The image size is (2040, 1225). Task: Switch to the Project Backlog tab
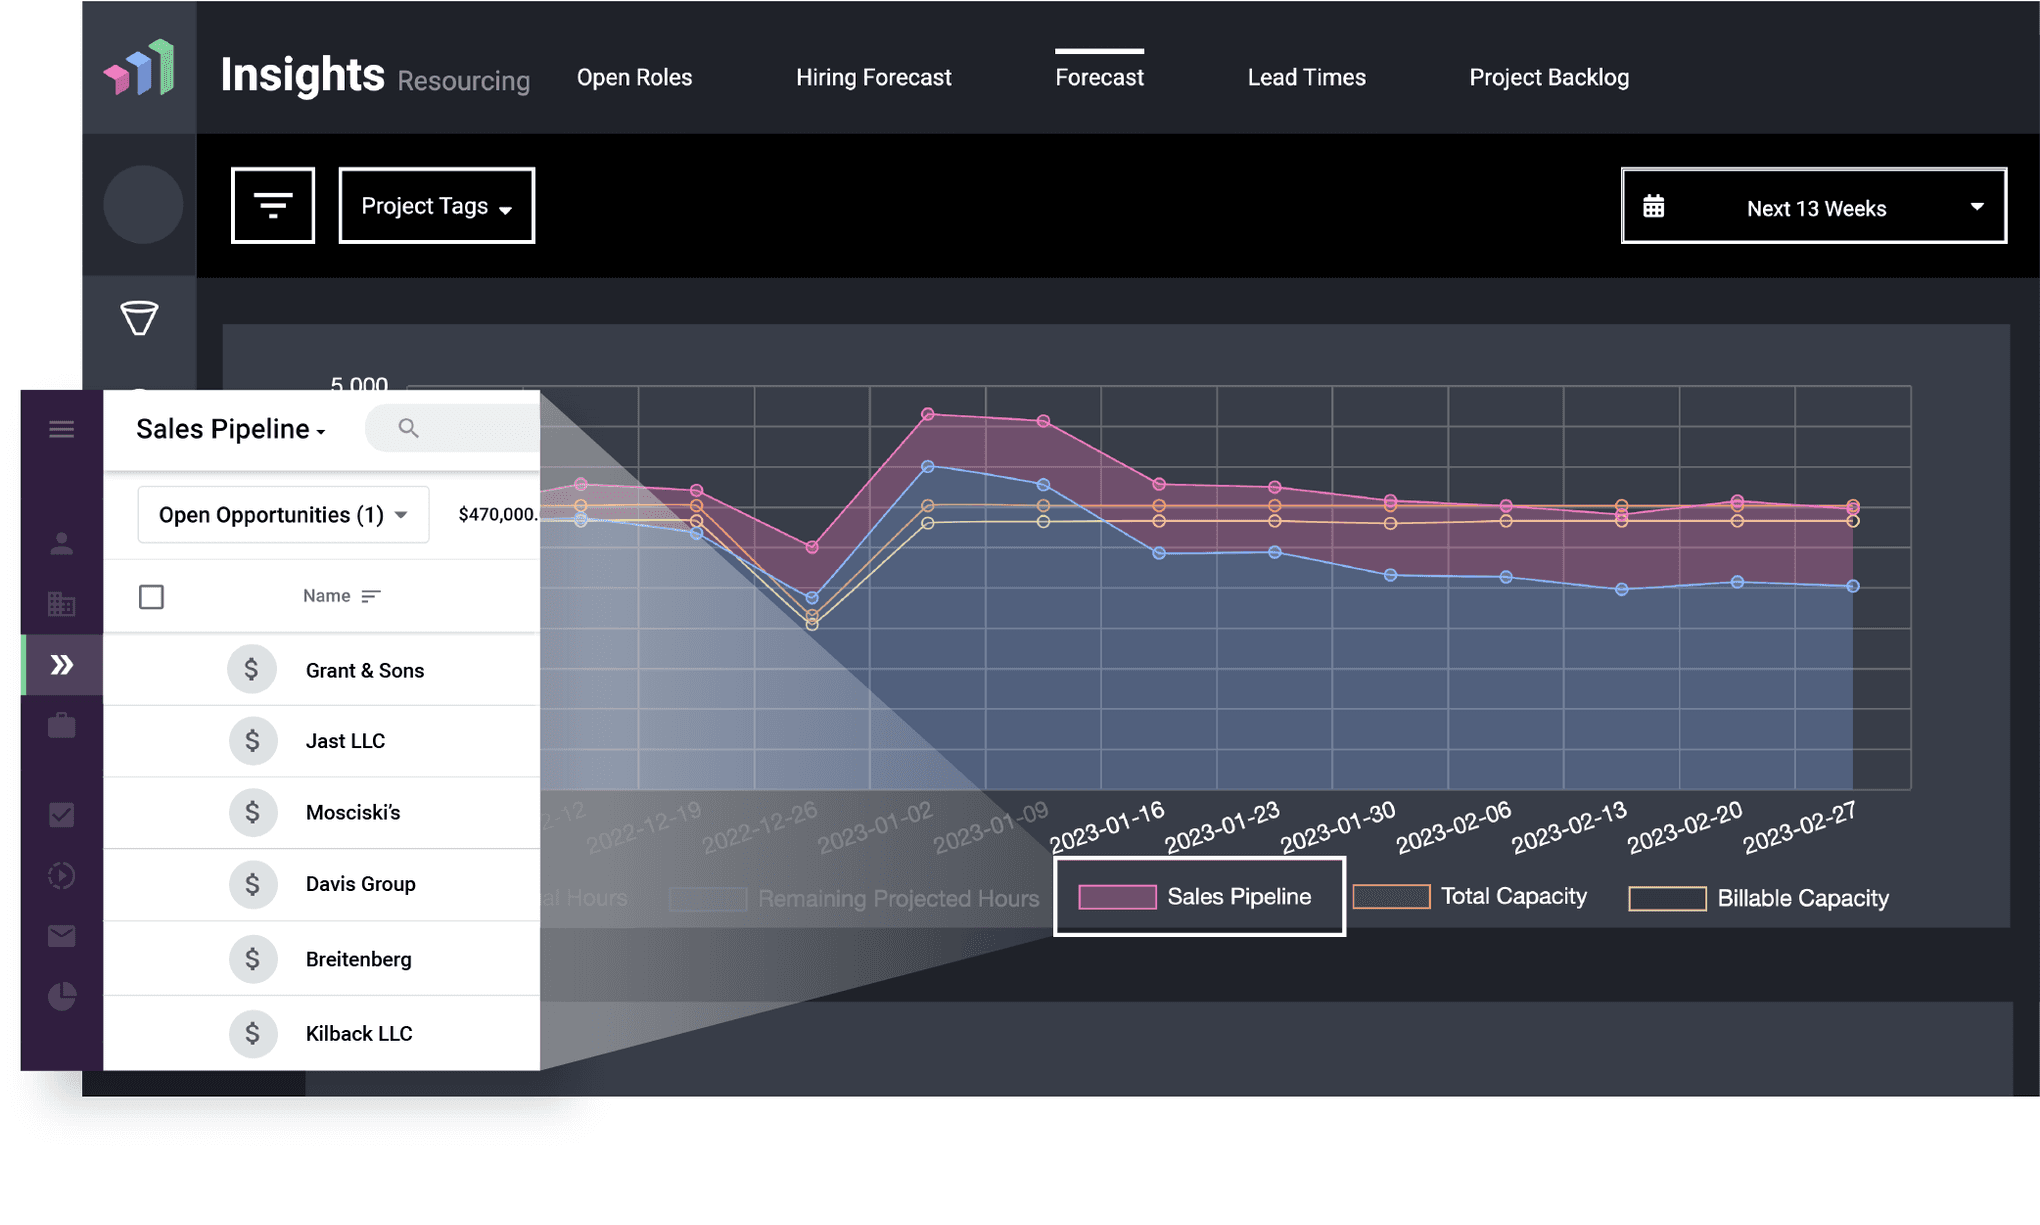(1549, 77)
